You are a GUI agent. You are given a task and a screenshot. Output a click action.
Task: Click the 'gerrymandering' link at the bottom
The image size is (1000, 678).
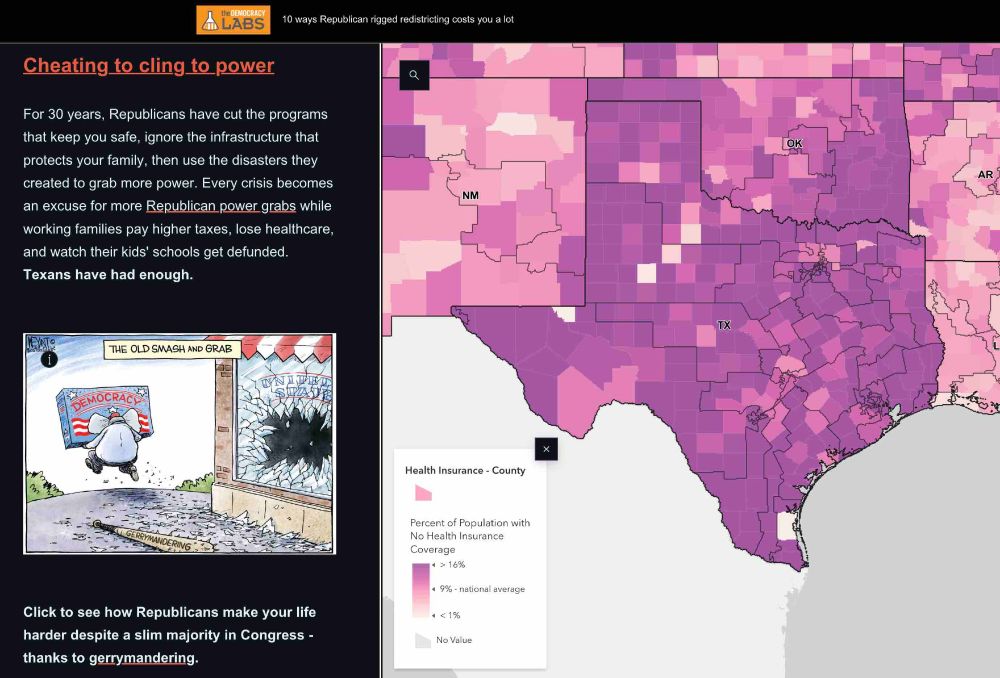(142, 658)
